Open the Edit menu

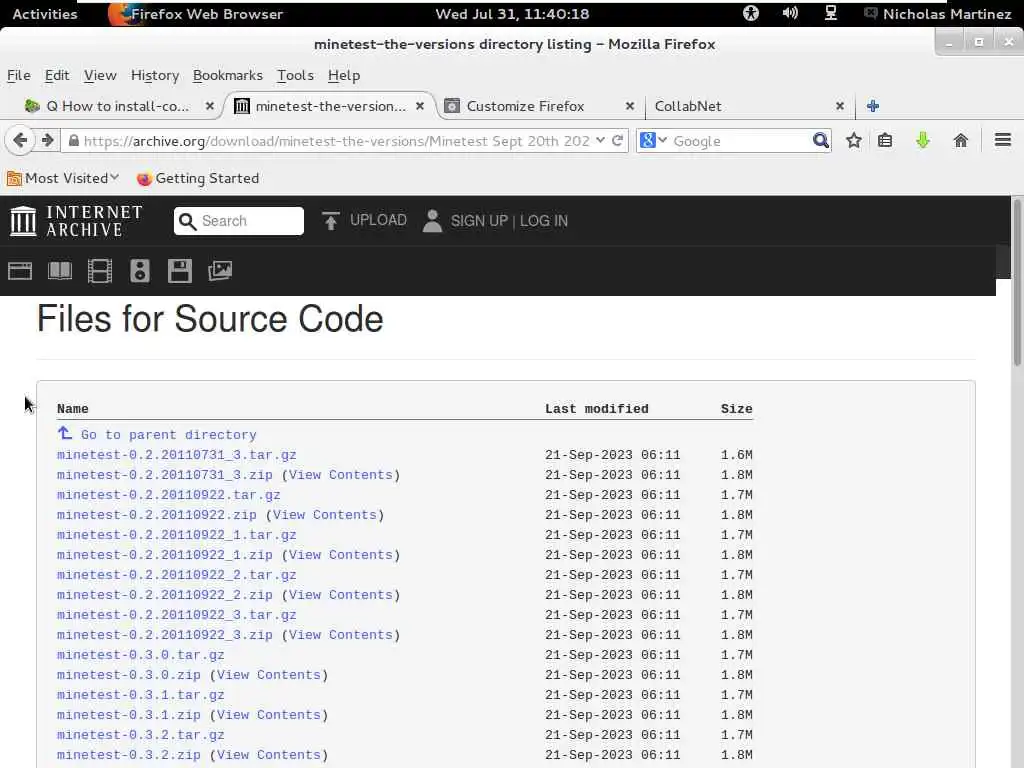pyautogui.click(x=57, y=75)
